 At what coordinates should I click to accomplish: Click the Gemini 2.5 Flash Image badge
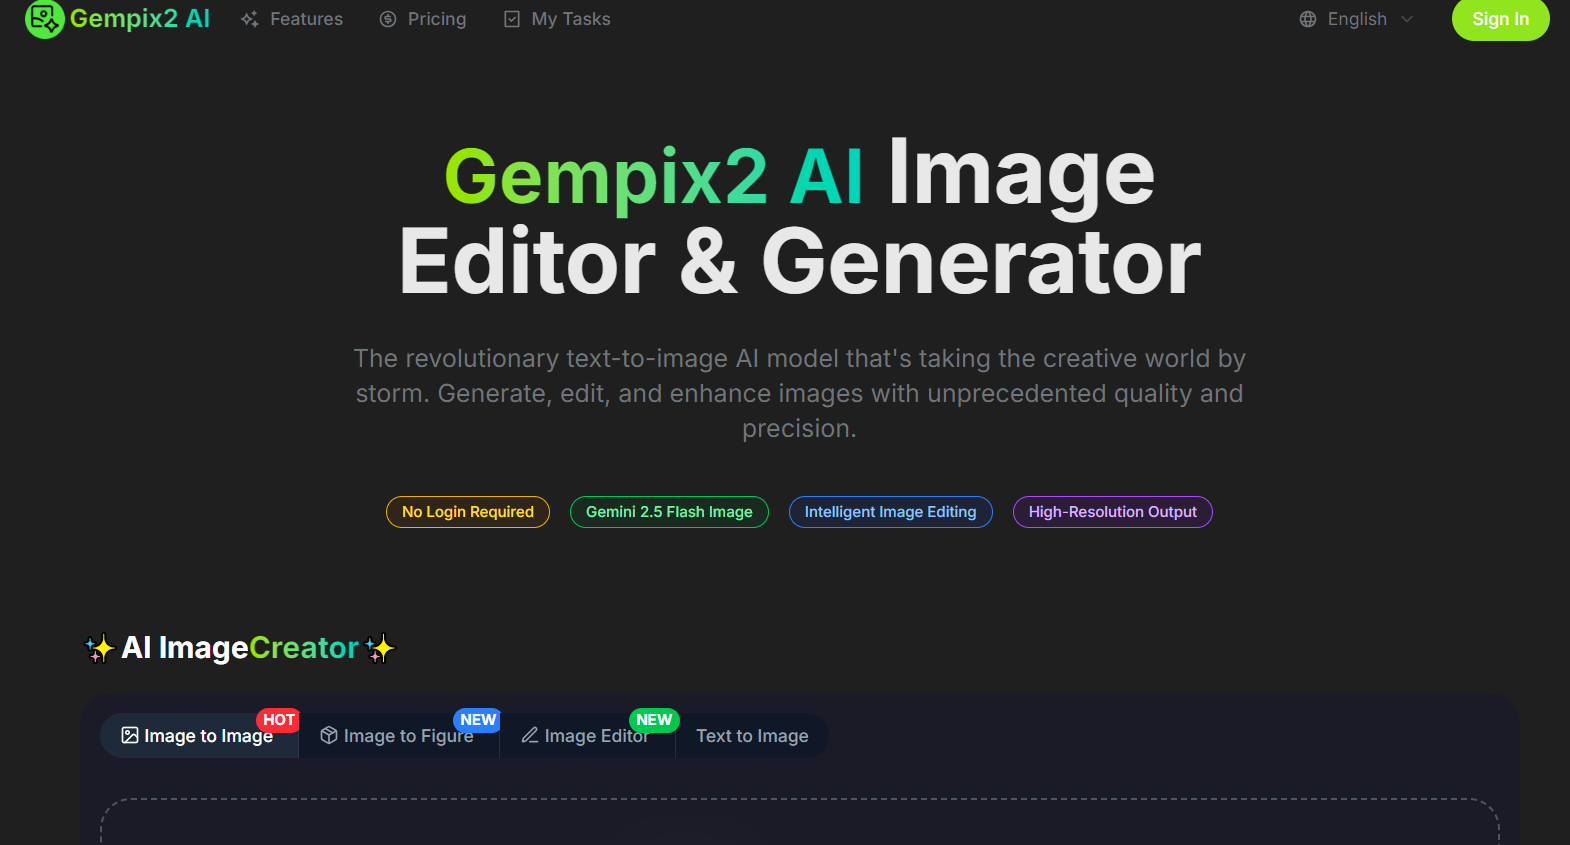click(669, 512)
